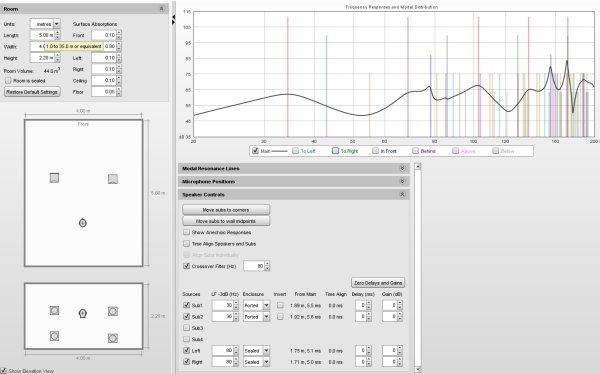Click the Crossover Filter frequency field
The image size is (600, 374).
[x=254, y=266]
